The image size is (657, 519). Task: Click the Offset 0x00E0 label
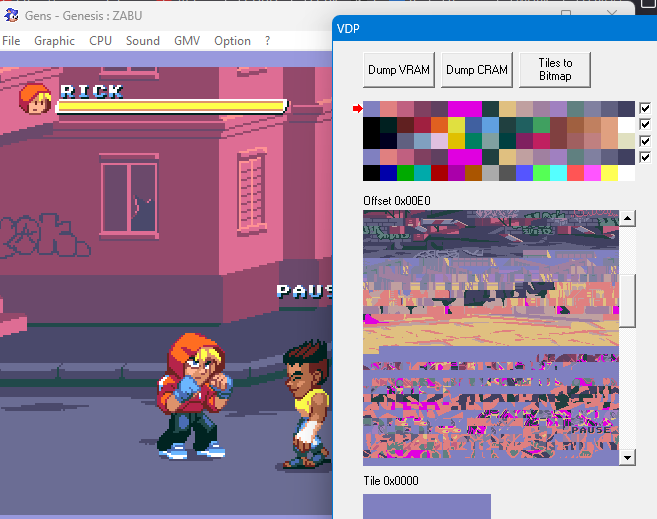(x=397, y=201)
